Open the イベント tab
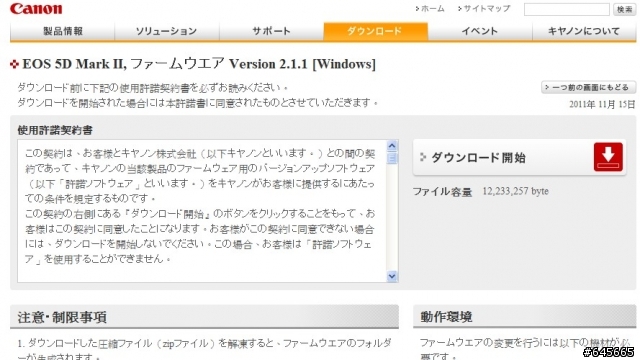This screenshot has height=360, width=640. [480, 31]
